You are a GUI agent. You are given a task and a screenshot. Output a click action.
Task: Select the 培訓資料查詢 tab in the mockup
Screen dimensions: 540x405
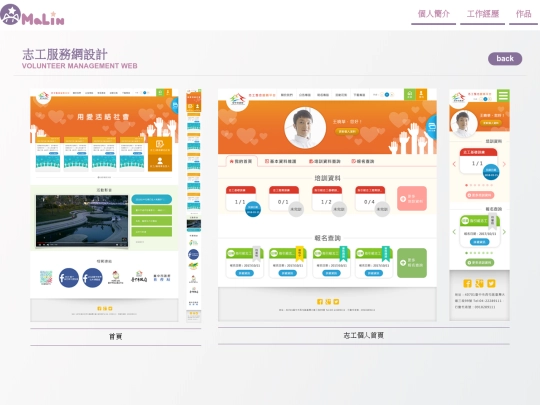325,161
